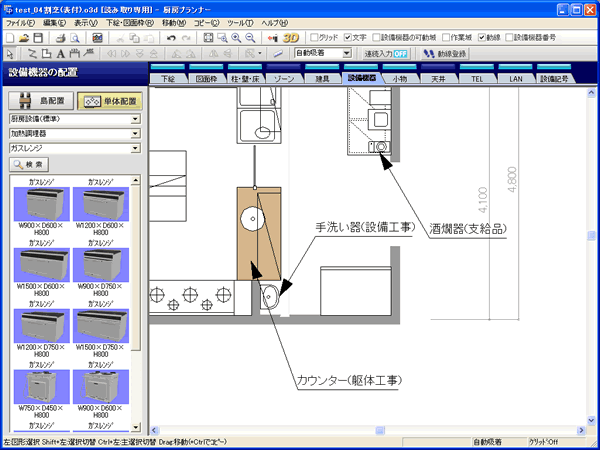The image size is (600, 450).
Task: Click the print icon in toolbar
Action: [x=61, y=37]
